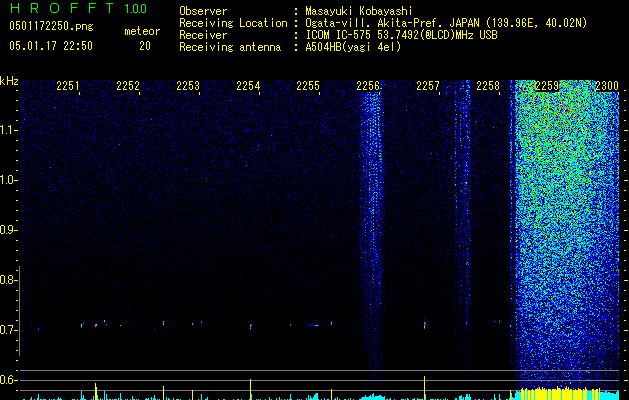The height and width of the screenshot is (400, 629).
Task: Click the 'Receiver' field label
Action: click(x=203, y=35)
